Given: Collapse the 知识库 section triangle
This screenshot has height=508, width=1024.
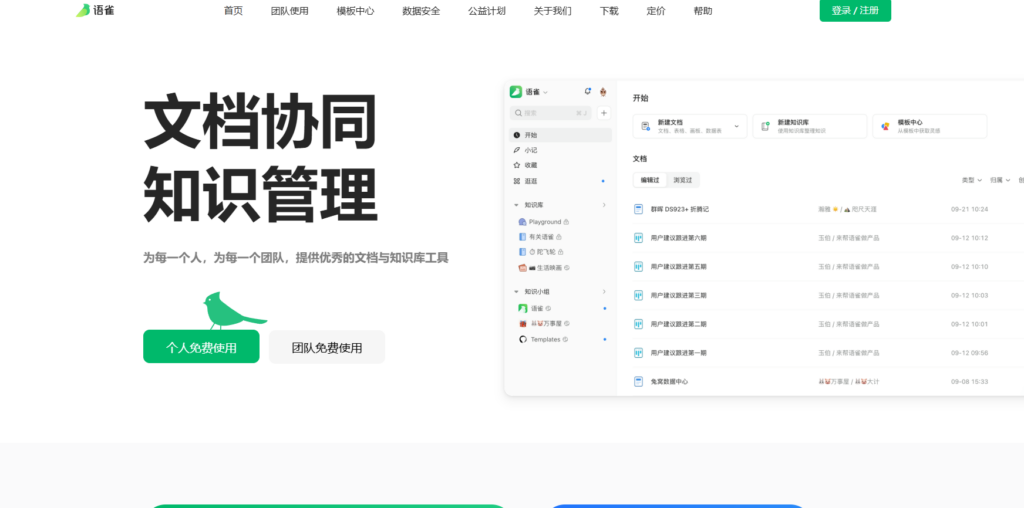Looking at the screenshot, I should tap(516, 205).
